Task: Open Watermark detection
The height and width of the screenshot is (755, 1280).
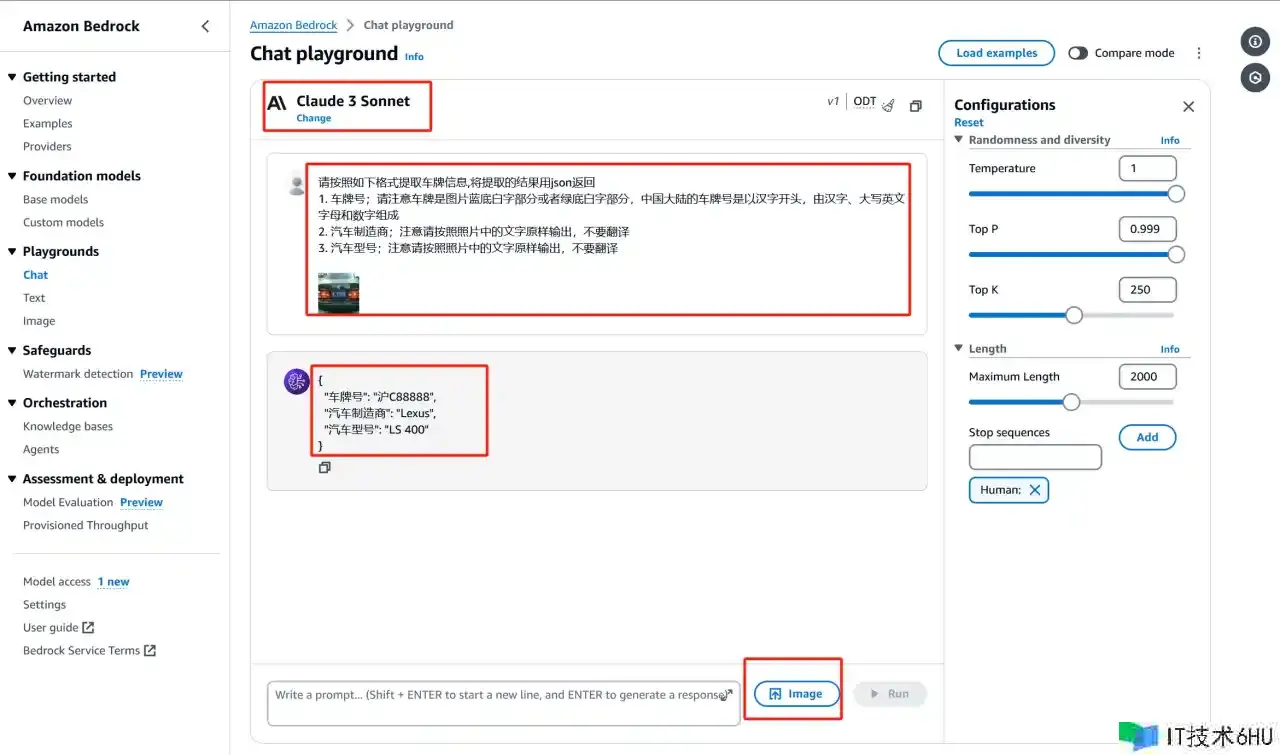Action: pos(78,374)
